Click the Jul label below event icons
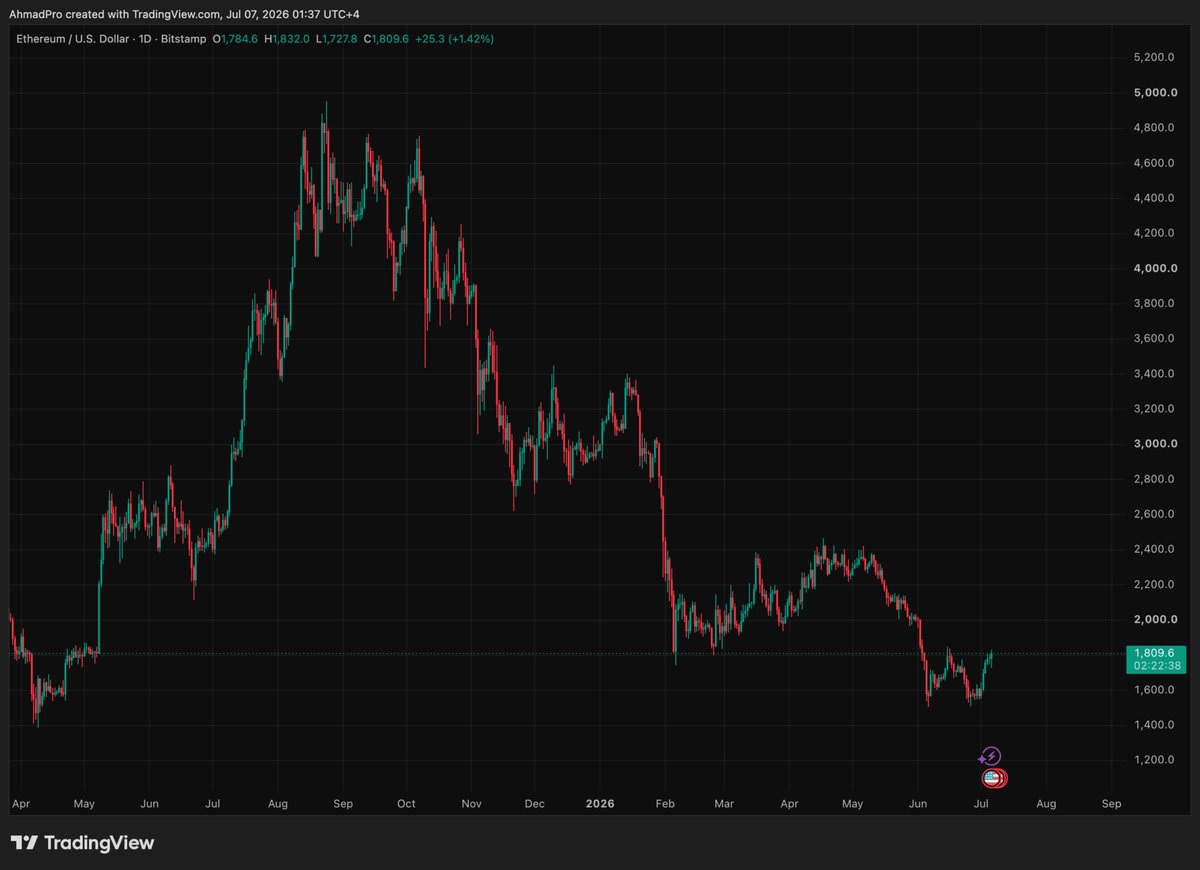 coord(982,803)
